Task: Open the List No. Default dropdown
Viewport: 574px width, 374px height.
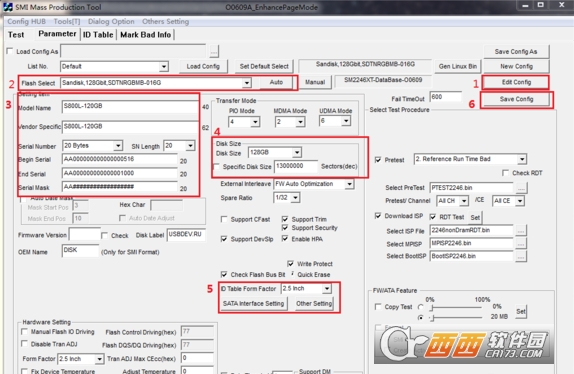Action: [164, 67]
